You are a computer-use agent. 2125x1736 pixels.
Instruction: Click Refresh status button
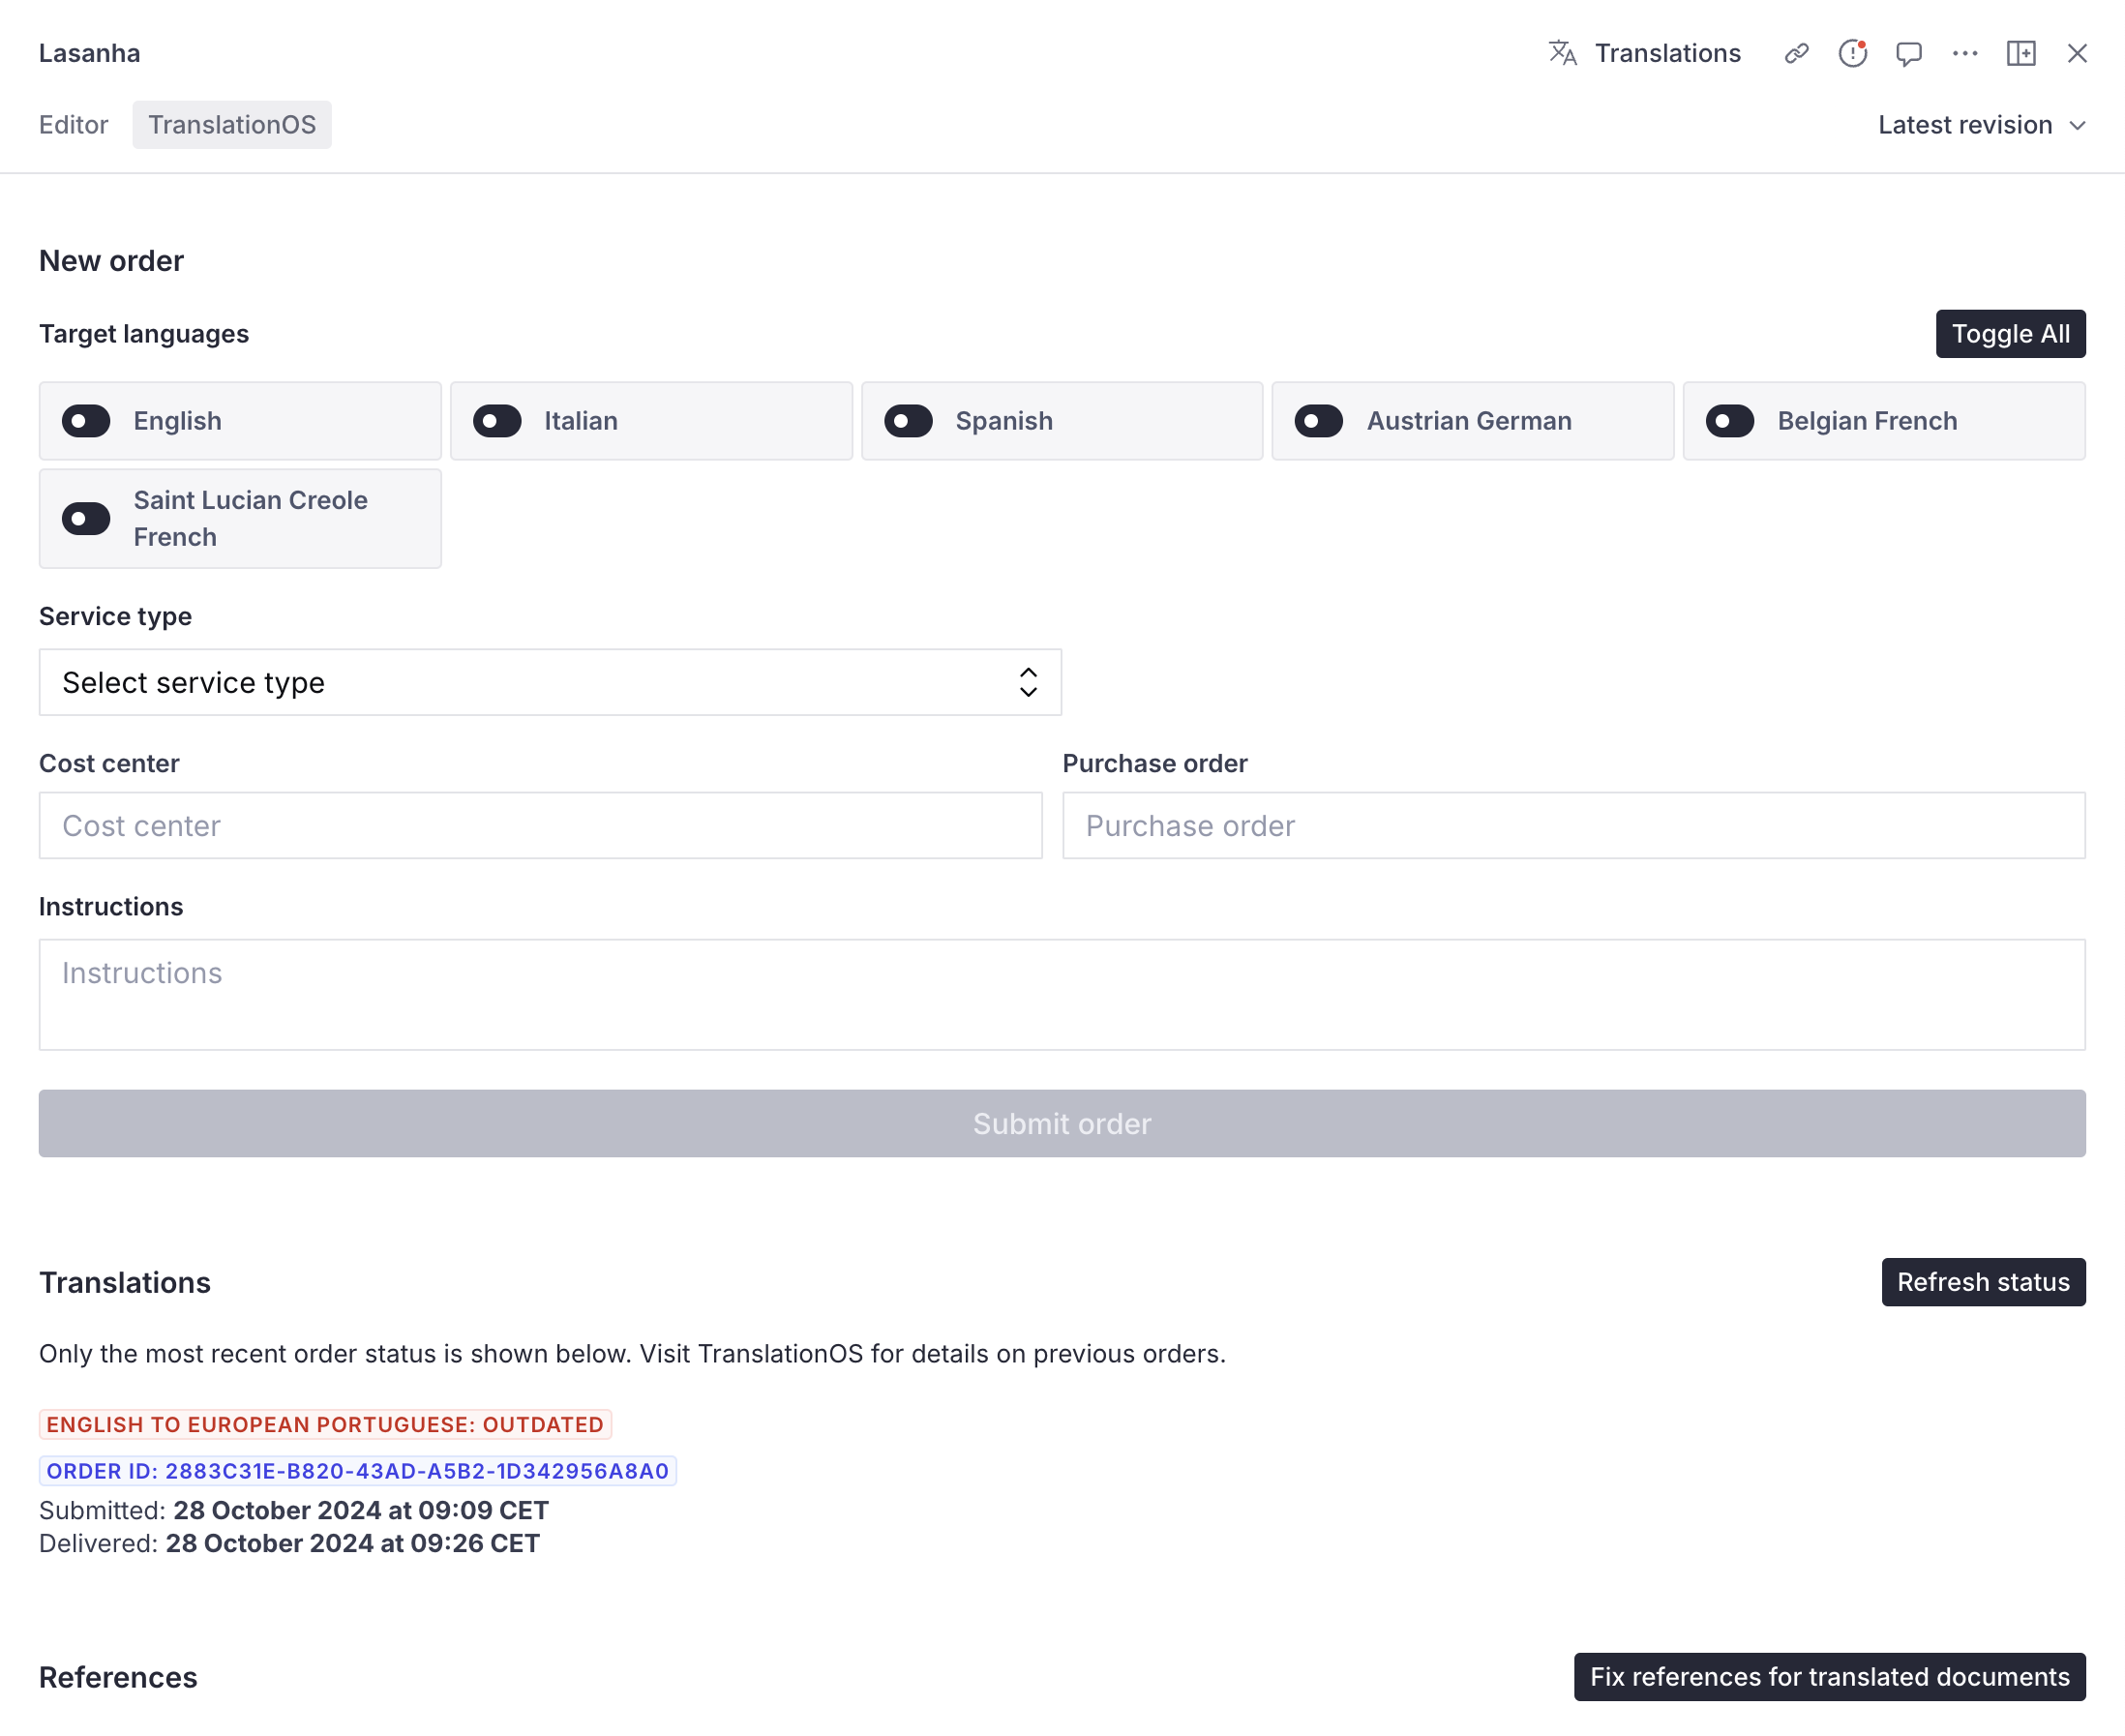coord(1983,1282)
